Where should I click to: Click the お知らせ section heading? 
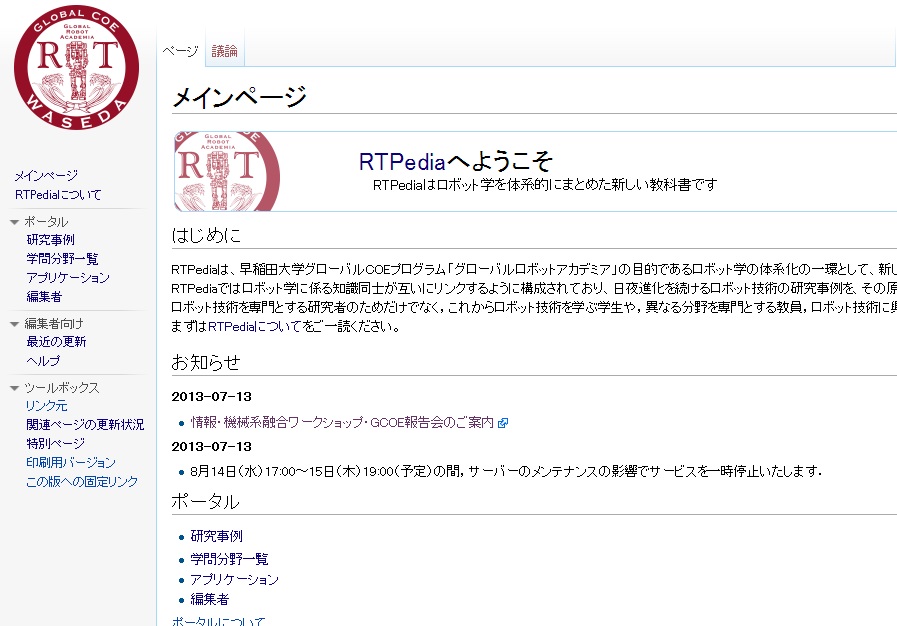point(206,362)
